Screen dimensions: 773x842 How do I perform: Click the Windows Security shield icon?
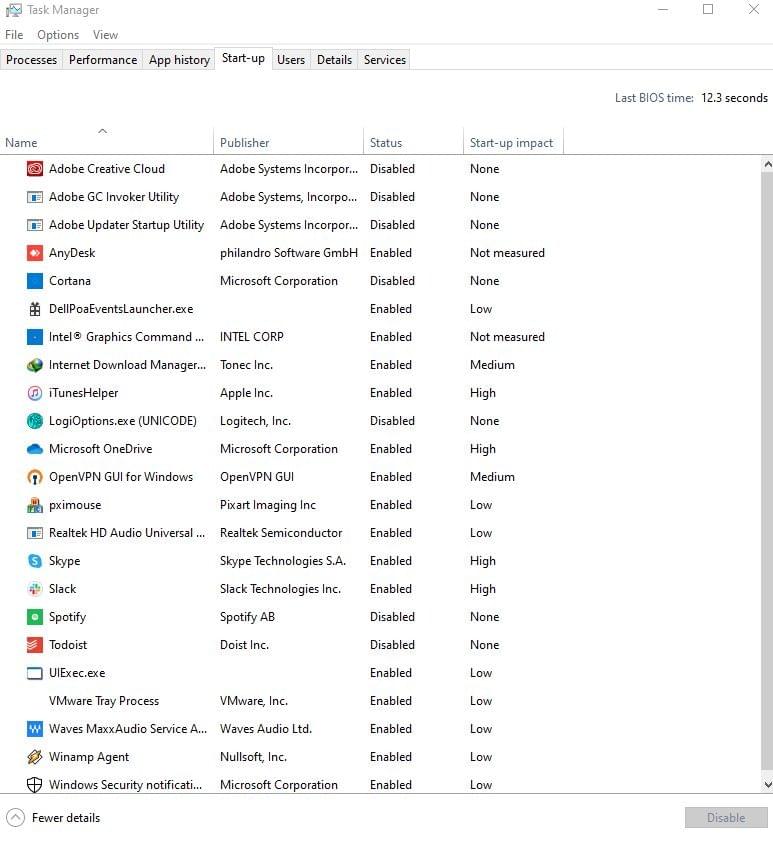pos(35,785)
